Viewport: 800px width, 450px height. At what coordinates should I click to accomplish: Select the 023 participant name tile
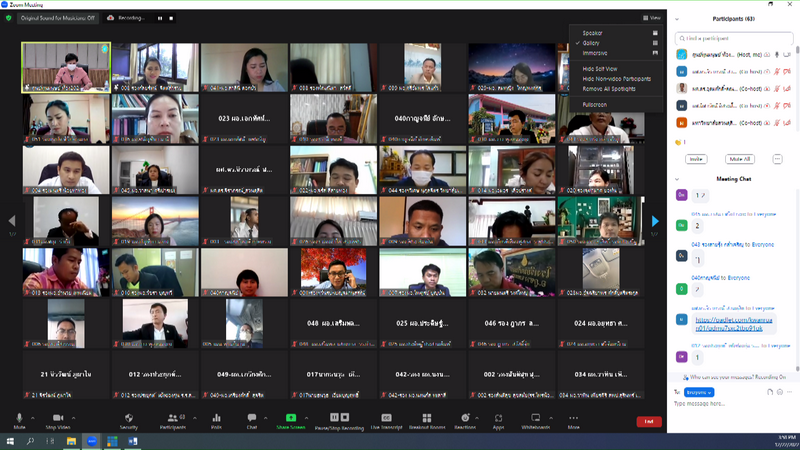244,119
